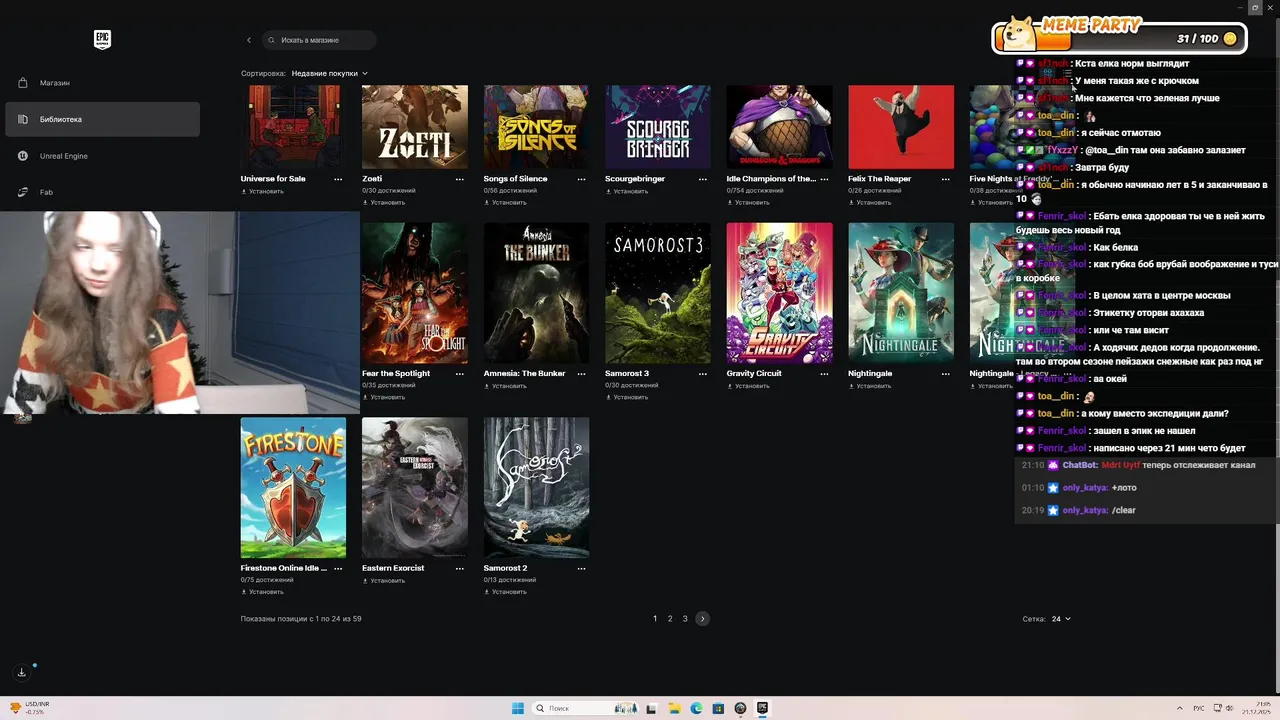Open File Explorer from taskbar

[674, 708]
